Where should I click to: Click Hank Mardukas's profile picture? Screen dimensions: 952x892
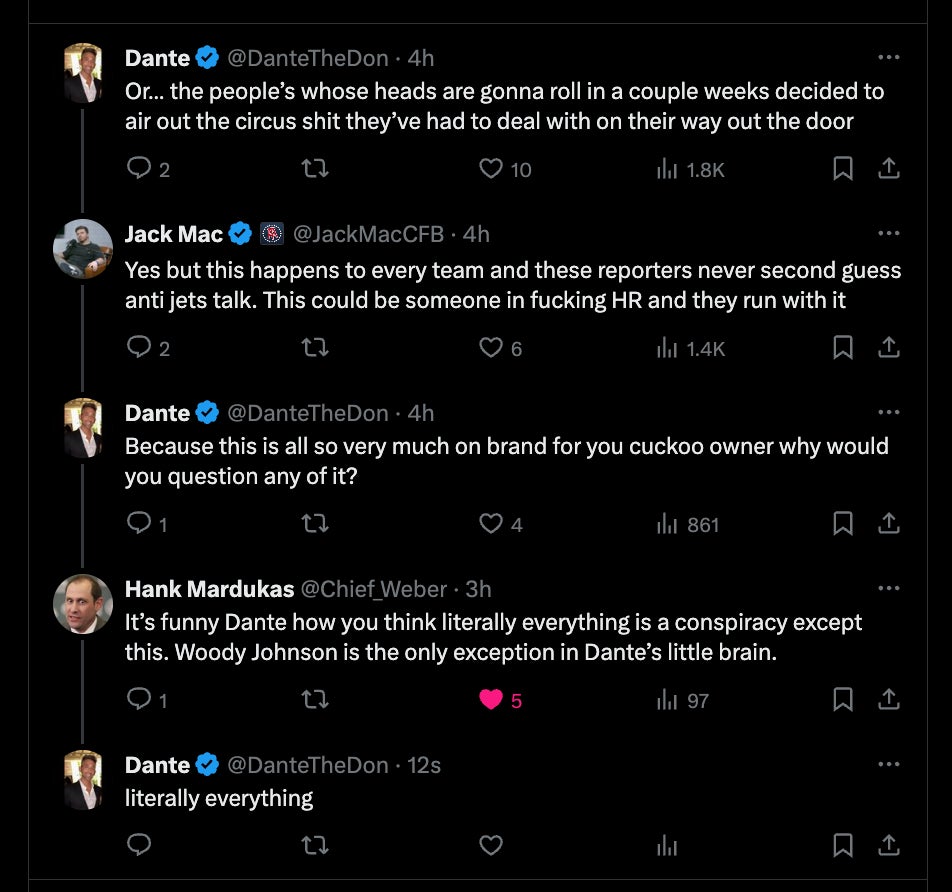(x=83, y=604)
